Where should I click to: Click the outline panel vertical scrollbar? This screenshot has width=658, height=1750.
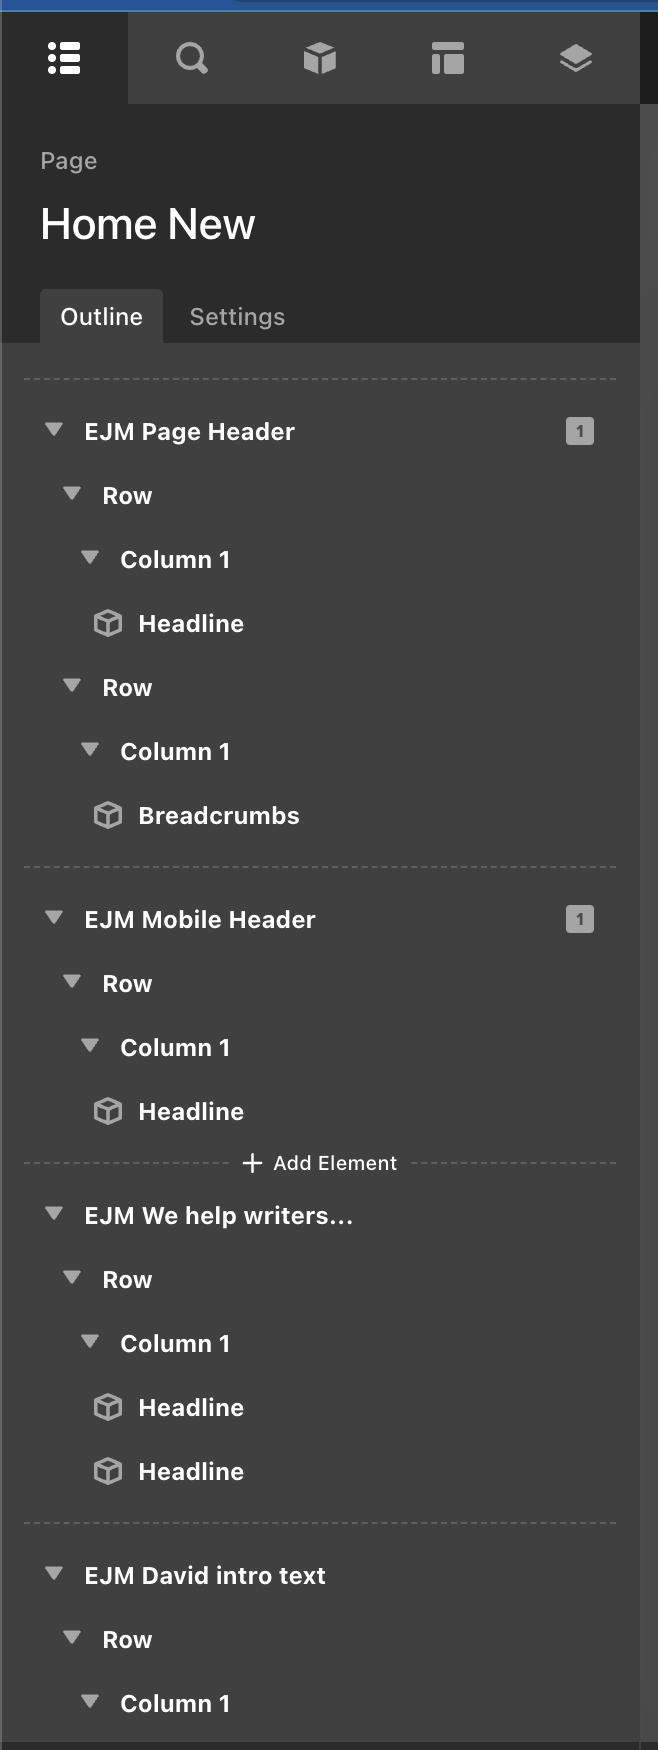649,900
